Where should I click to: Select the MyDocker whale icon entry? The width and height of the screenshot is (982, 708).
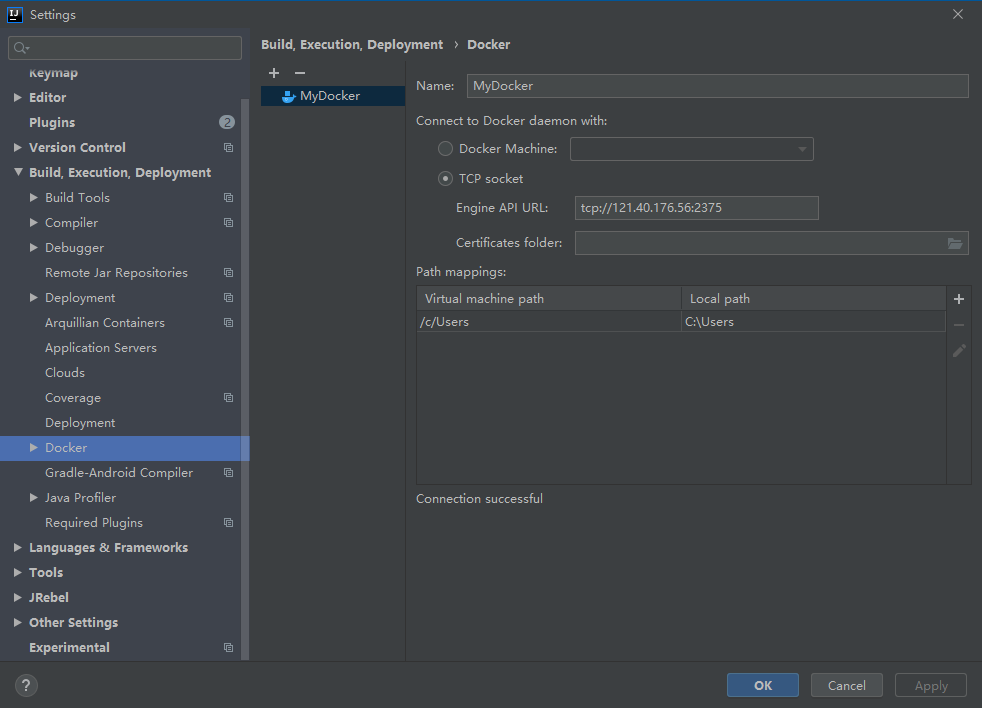pos(288,96)
